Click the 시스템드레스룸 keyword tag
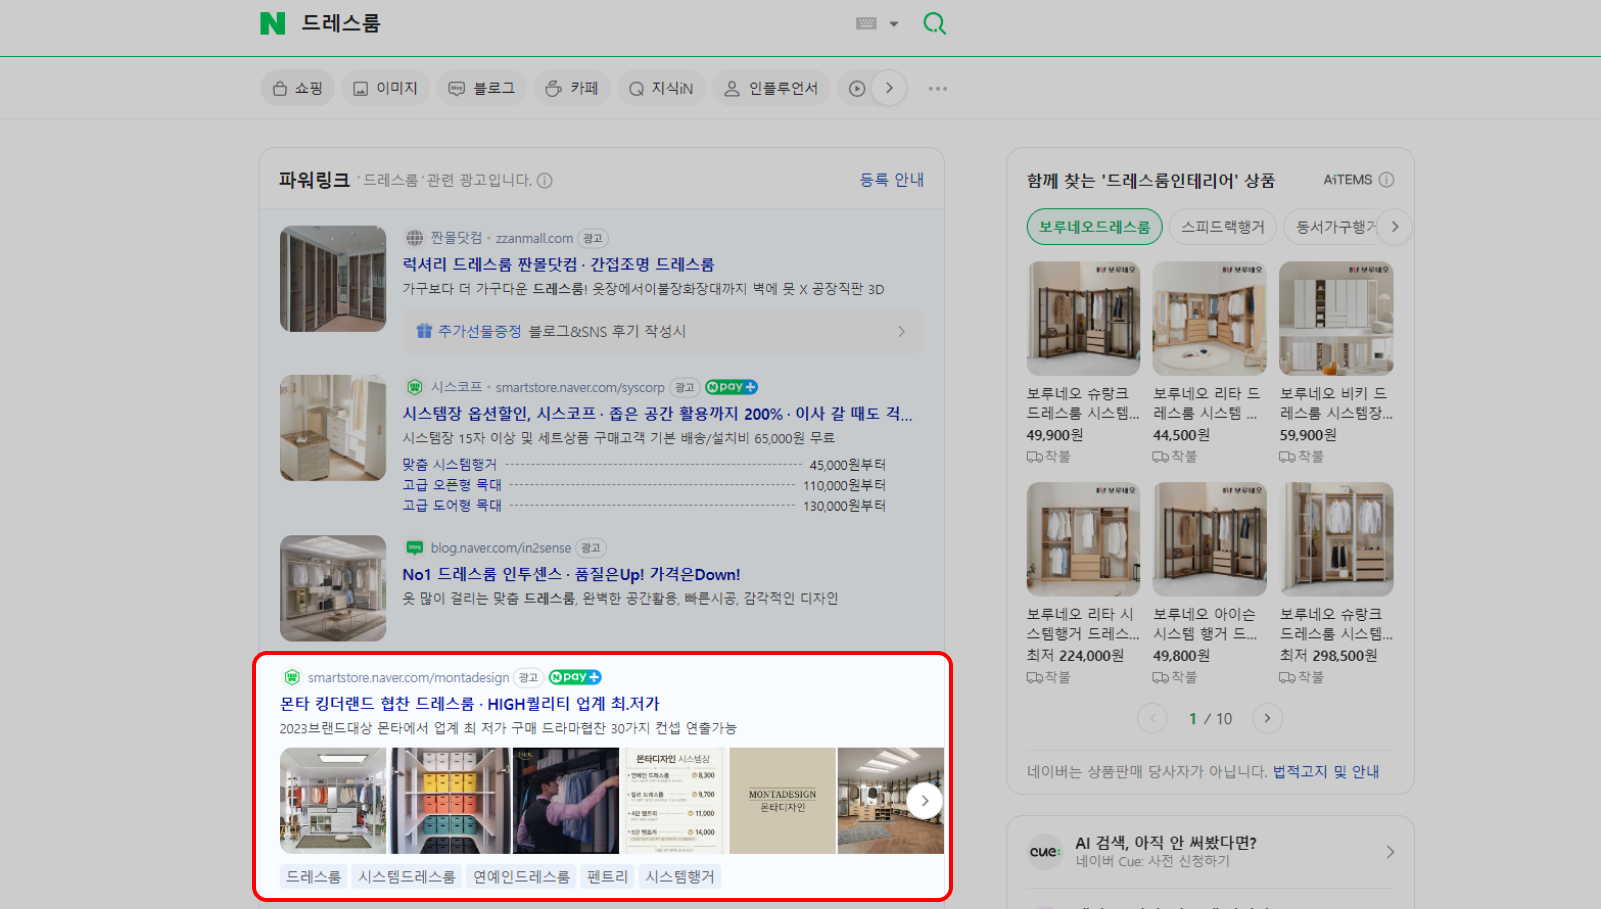The height and width of the screenshot is (909, 1601). [x=407, y=877]
